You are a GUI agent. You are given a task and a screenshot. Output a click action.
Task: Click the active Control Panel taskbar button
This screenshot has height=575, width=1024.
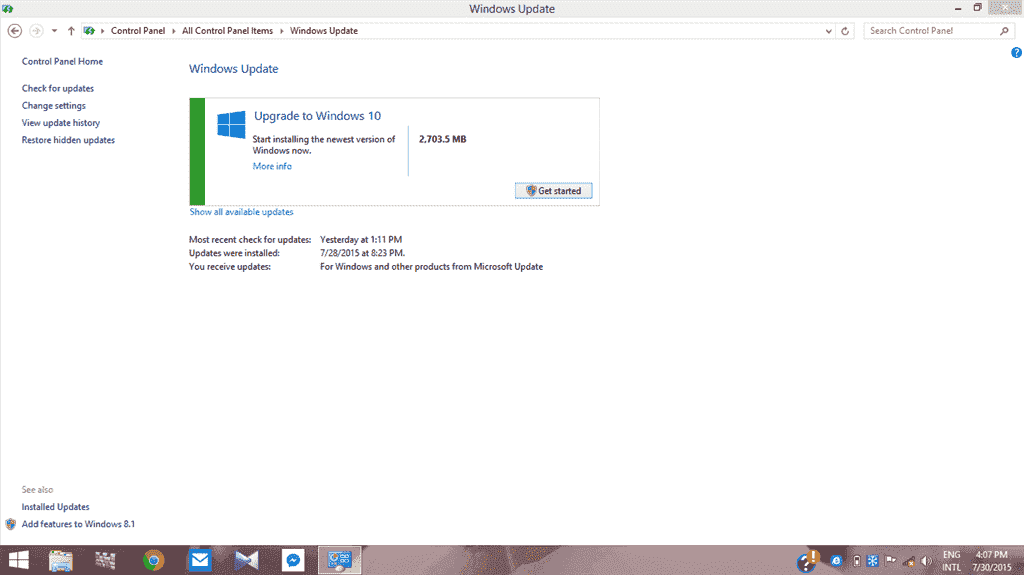340,560
